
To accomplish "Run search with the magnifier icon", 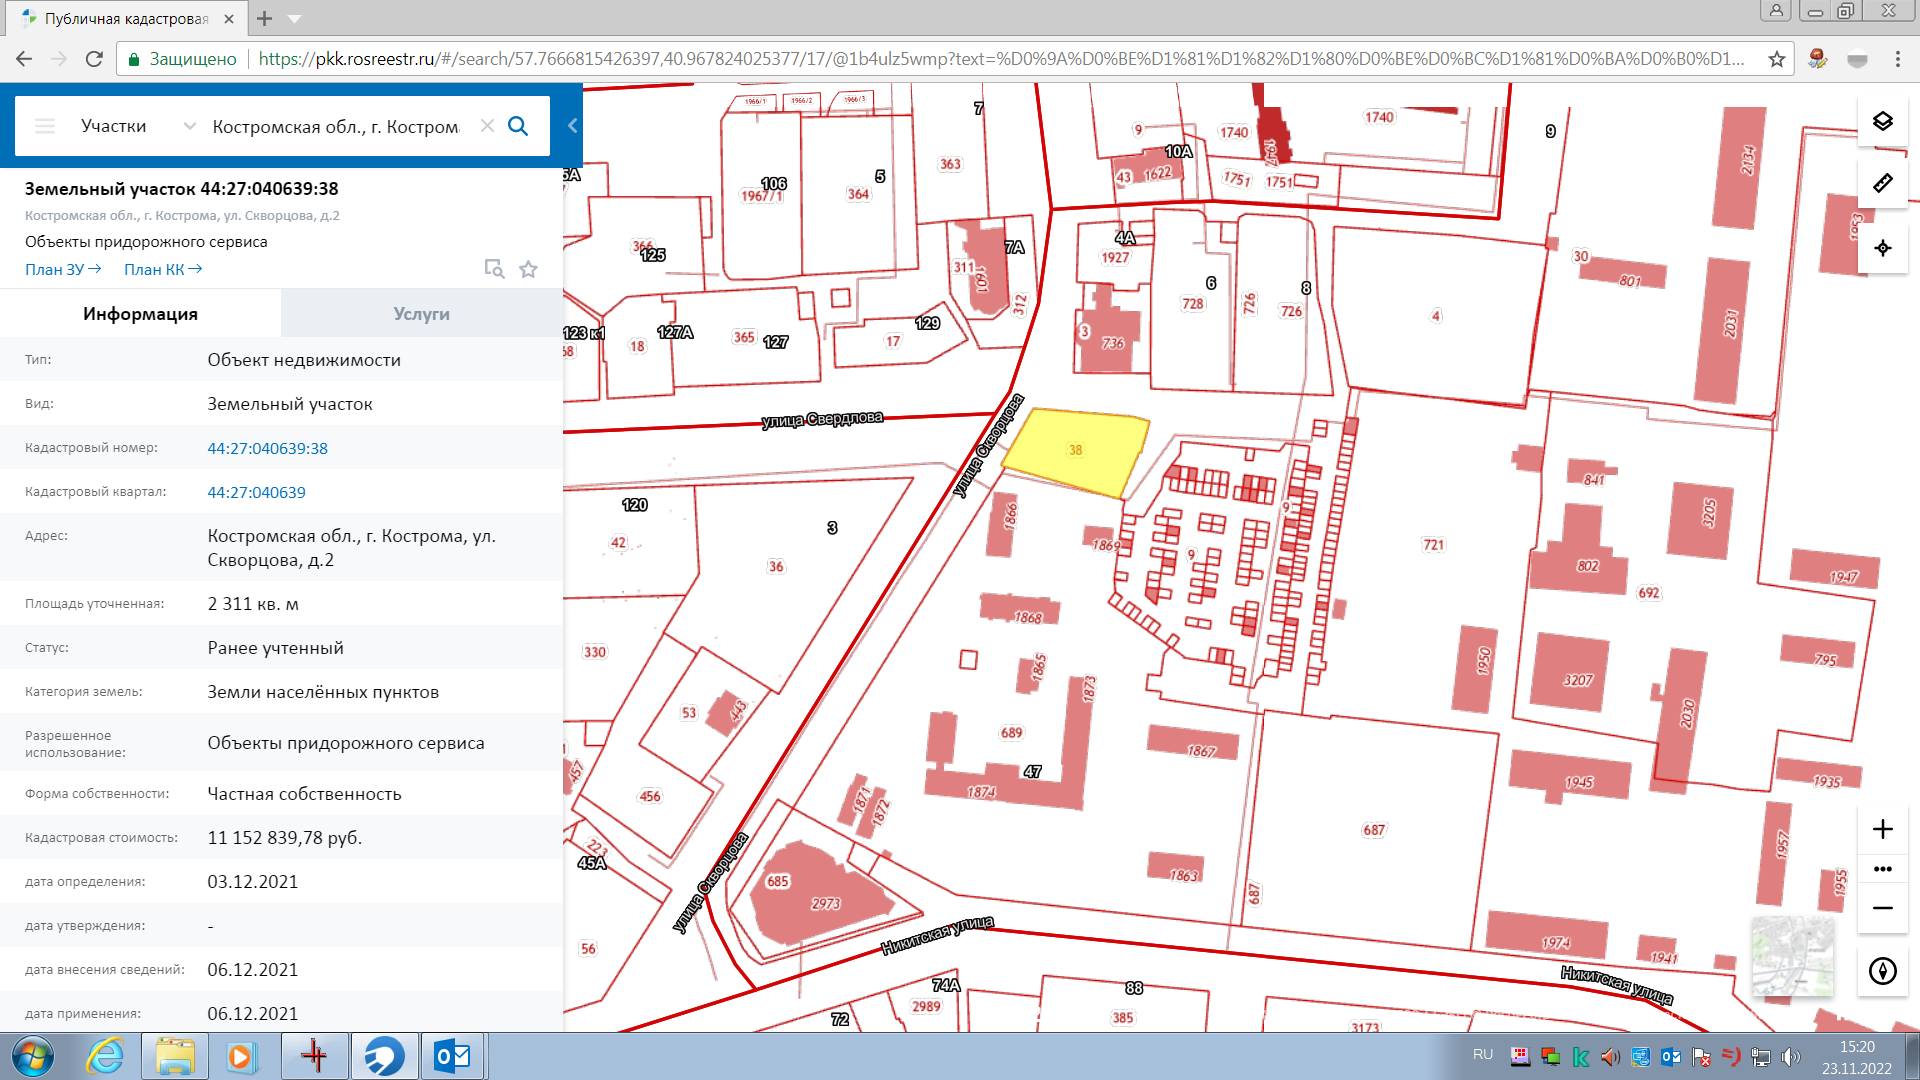I will tap(518, 126).
